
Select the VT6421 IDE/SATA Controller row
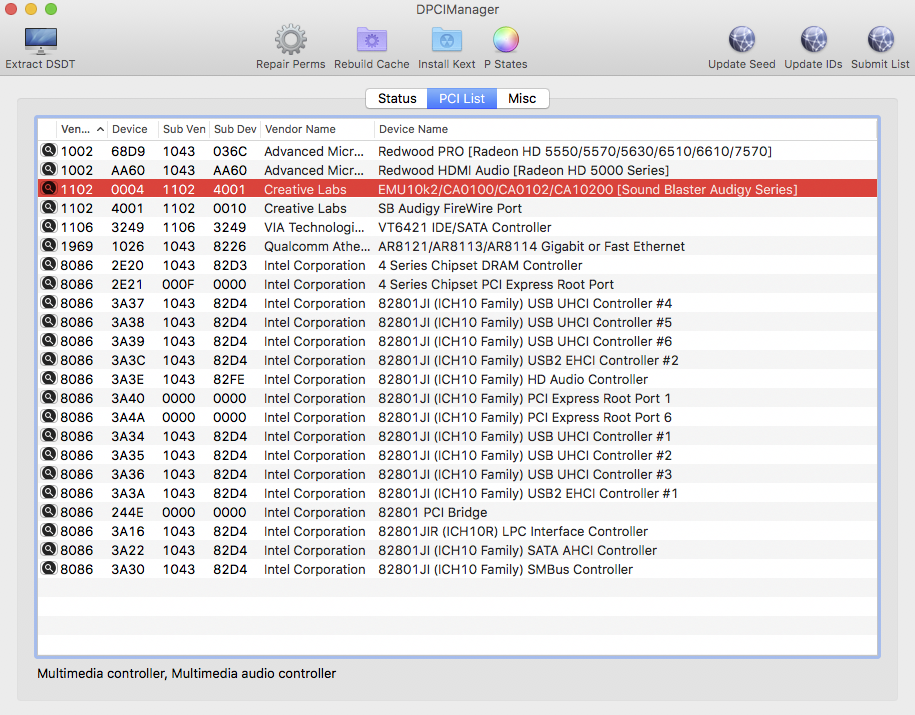click(x=458, y=227)
